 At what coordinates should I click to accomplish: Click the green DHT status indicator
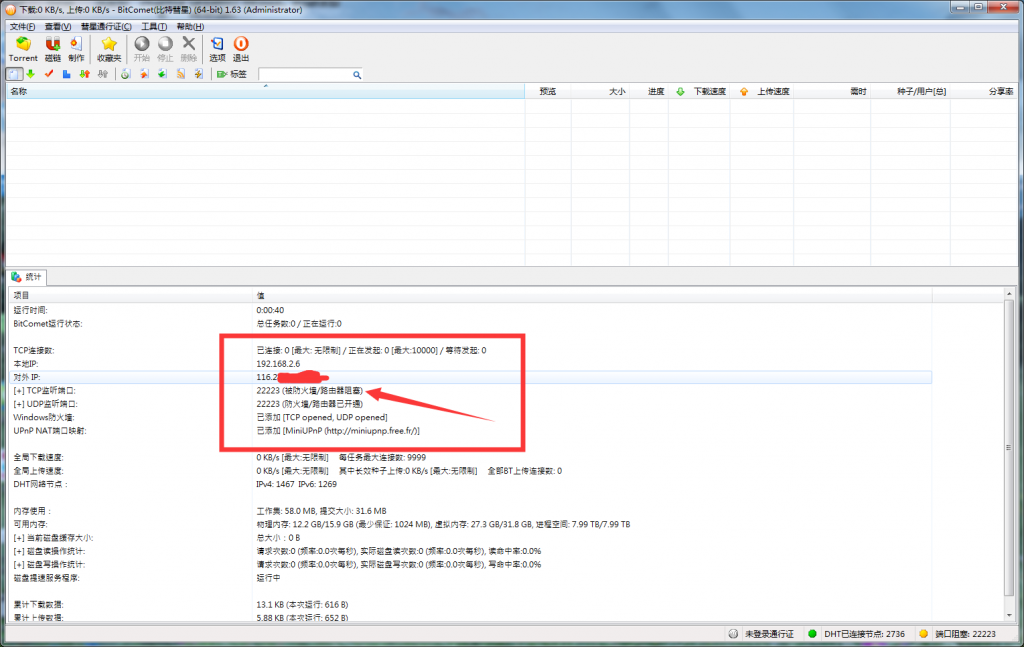812,634
